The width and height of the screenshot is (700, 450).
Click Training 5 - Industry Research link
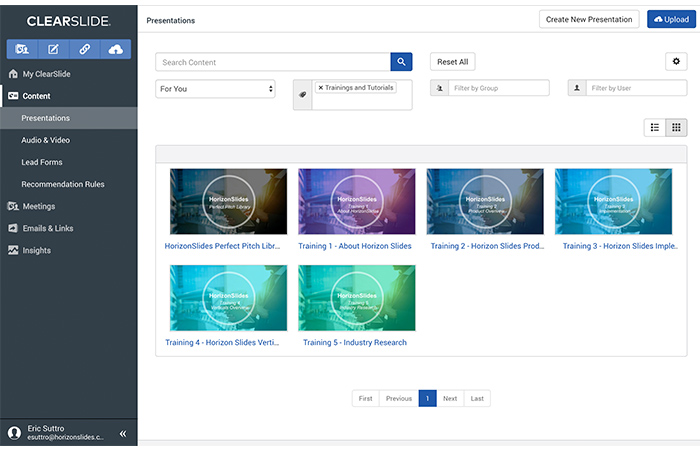355,343
